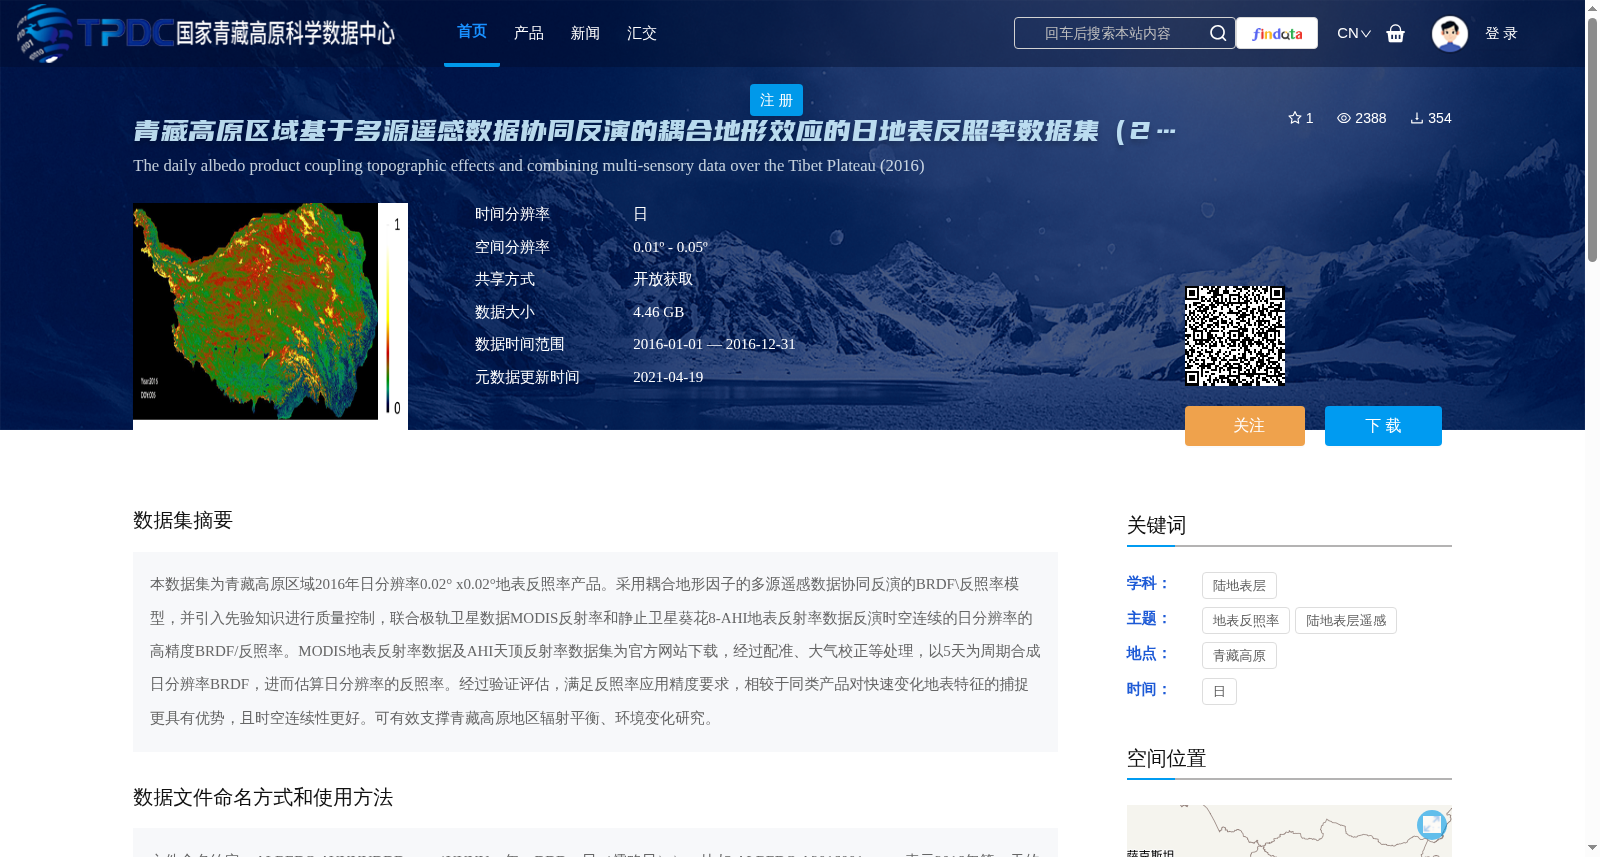Click the 登录 login link
The height and width of the screenshot is (857, 1600).
tap(1501, 33)
